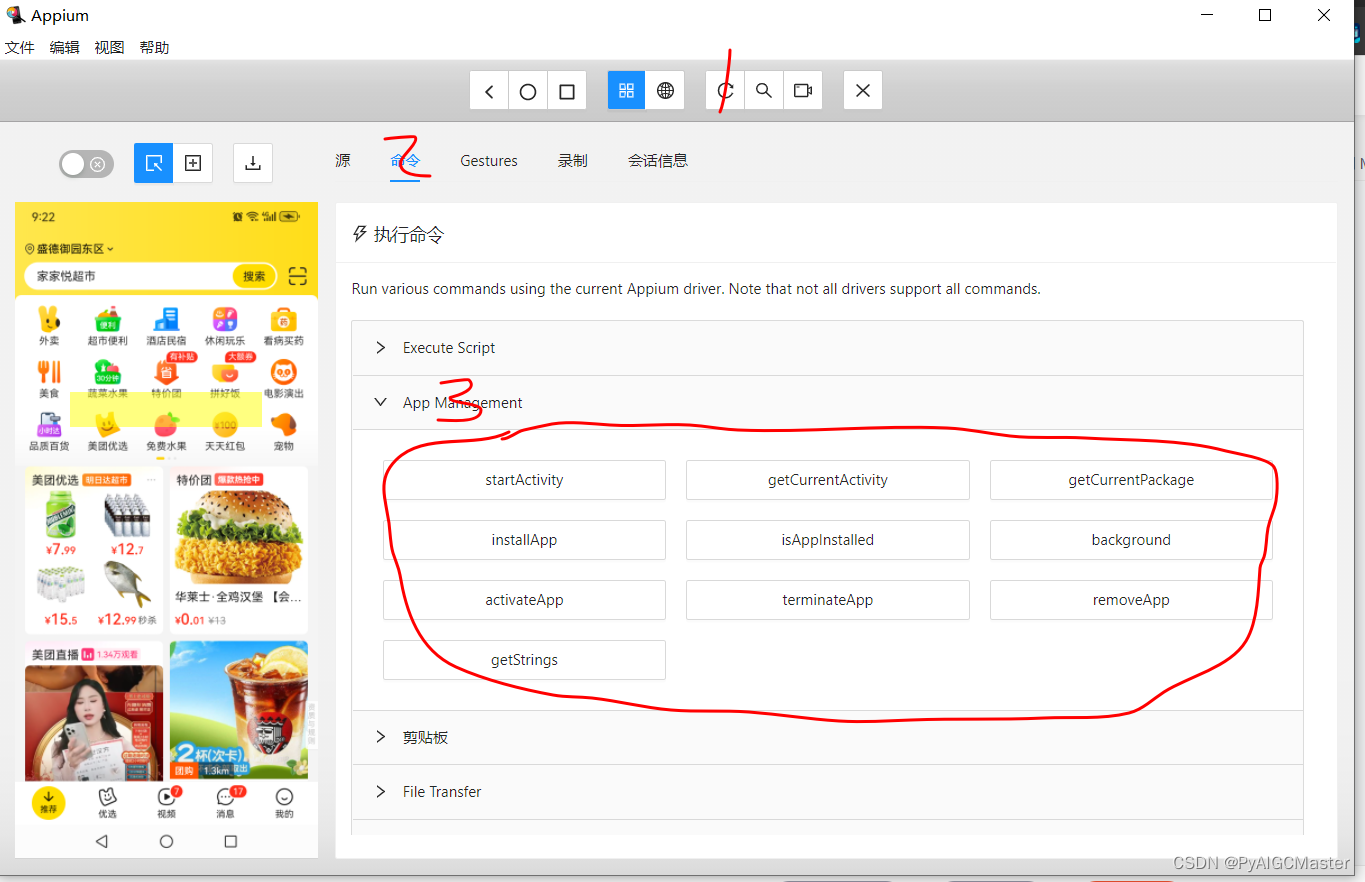Tap the 我的 bottom tab in phone
1365x882 pixels.
285,803
